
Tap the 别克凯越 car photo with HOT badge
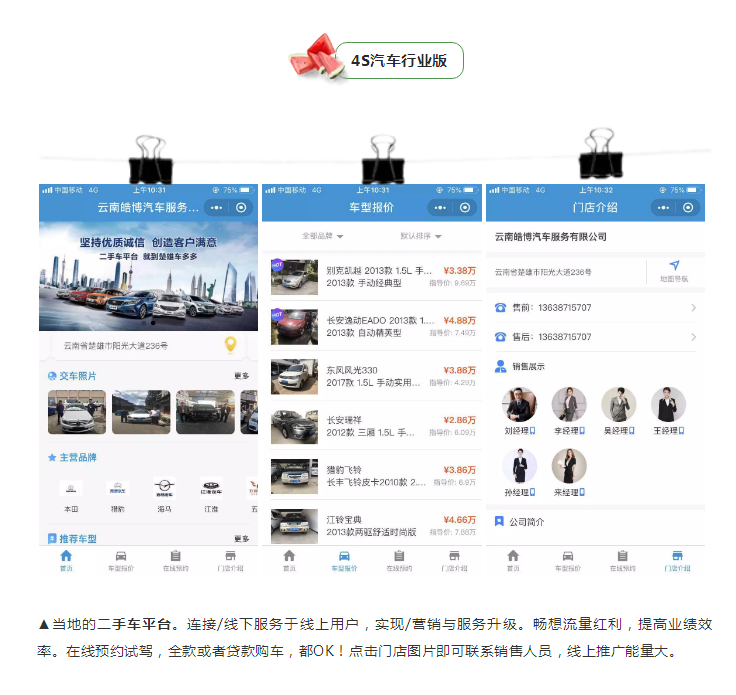(294, 277)
